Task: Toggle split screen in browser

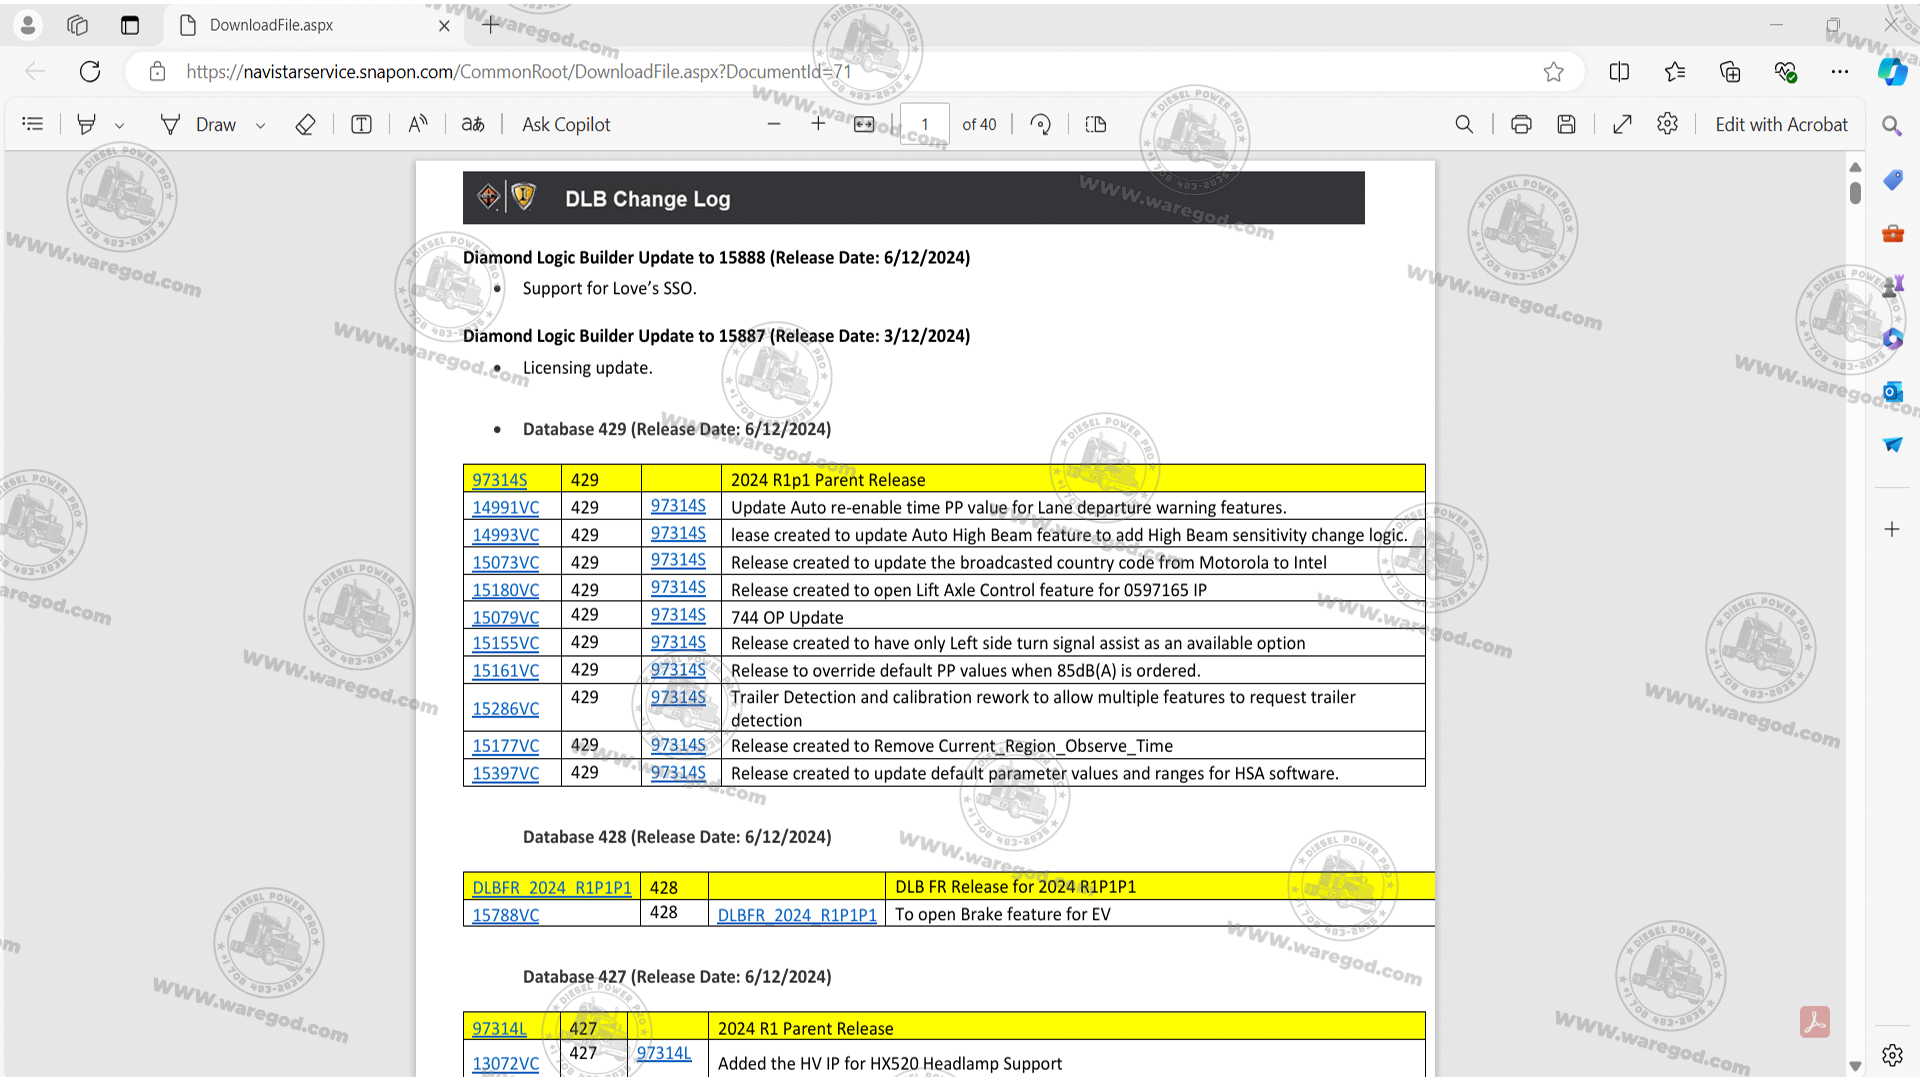Action: point(1619,71)
